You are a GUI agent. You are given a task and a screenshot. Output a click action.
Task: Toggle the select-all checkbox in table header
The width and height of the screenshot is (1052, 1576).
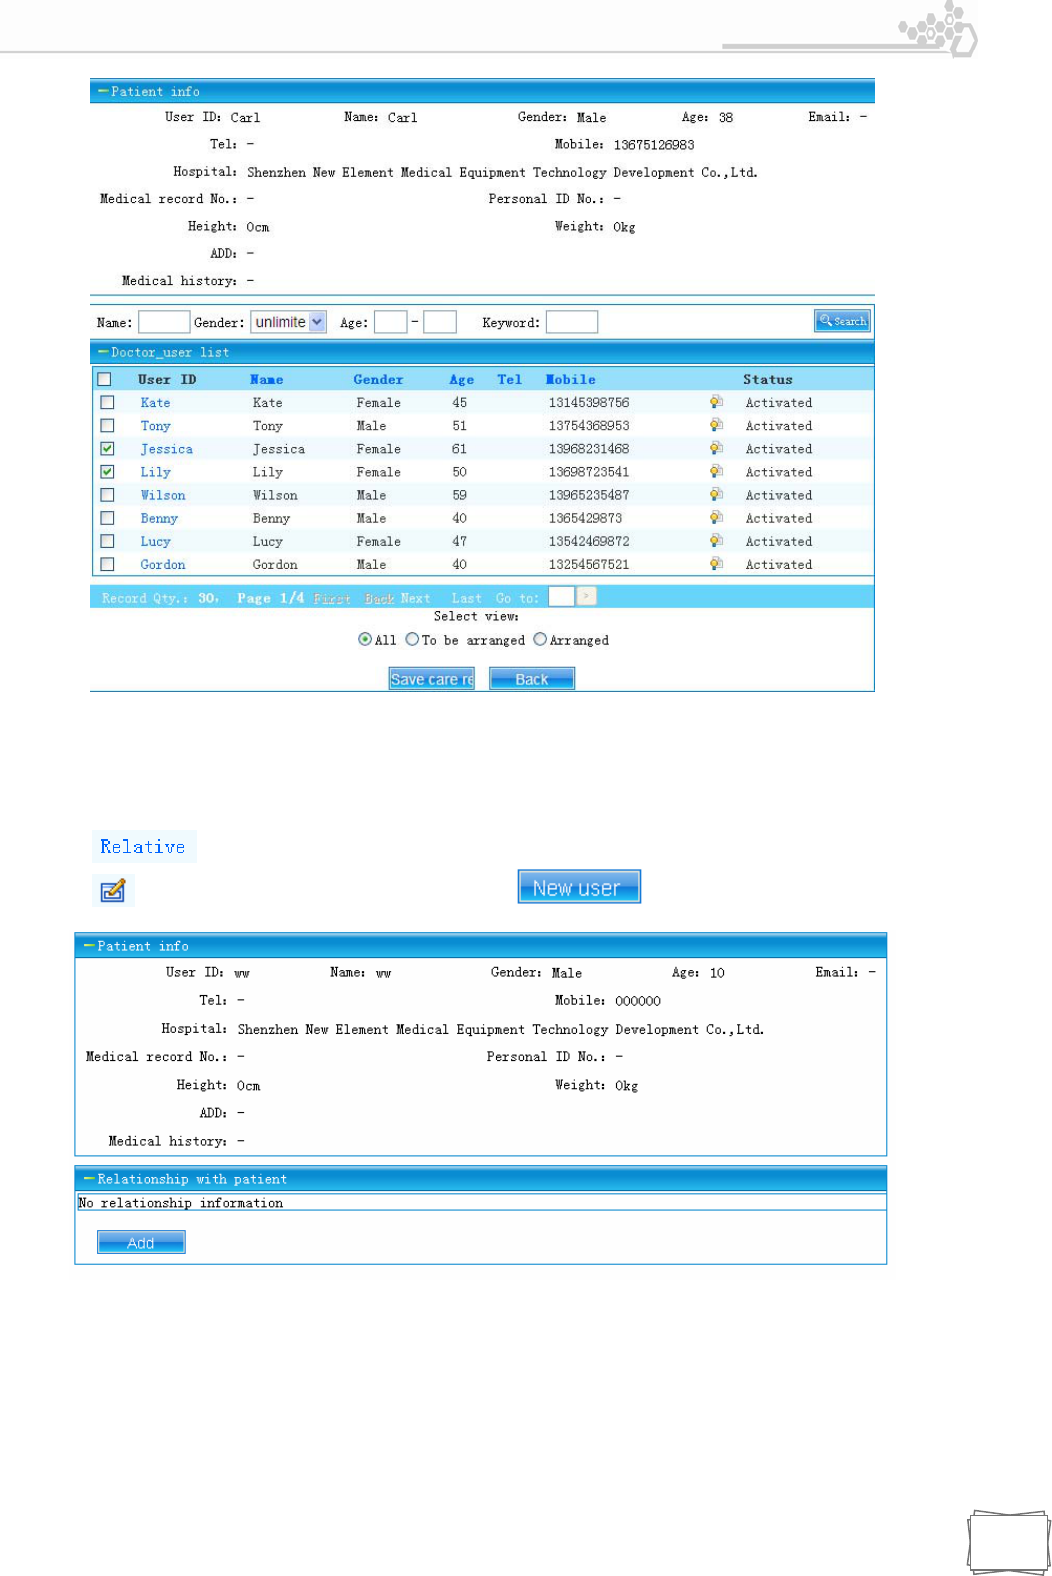coord(104,379)
